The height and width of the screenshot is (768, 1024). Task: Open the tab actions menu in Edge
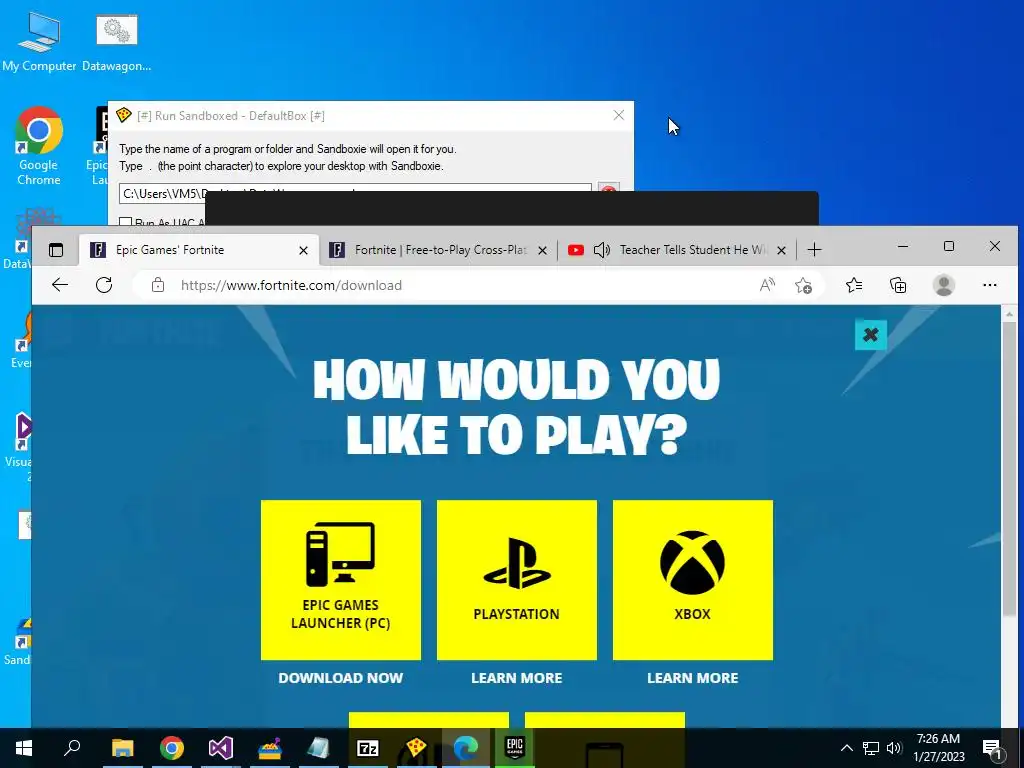point(56,249)
